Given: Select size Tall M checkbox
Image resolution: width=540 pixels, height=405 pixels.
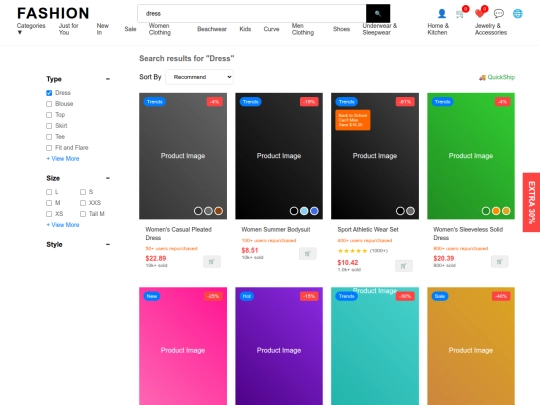Looking at the screenshot, I should pyautogui.click(x=83, y=214).
